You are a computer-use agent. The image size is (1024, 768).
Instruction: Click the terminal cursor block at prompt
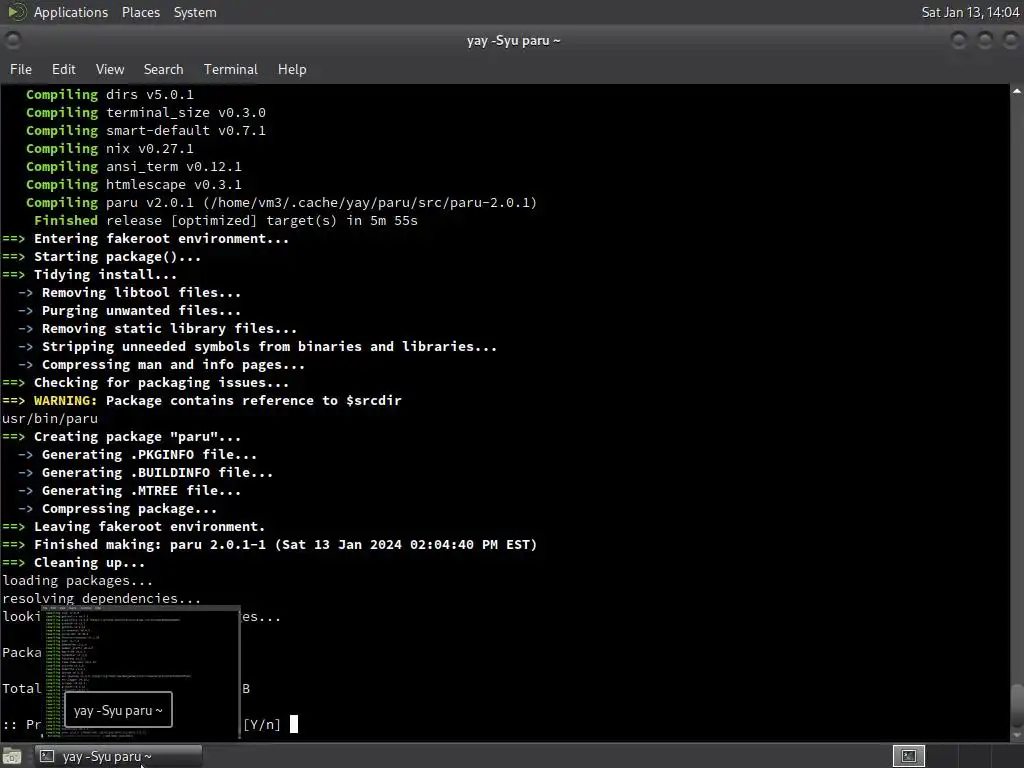click(294, 724)
